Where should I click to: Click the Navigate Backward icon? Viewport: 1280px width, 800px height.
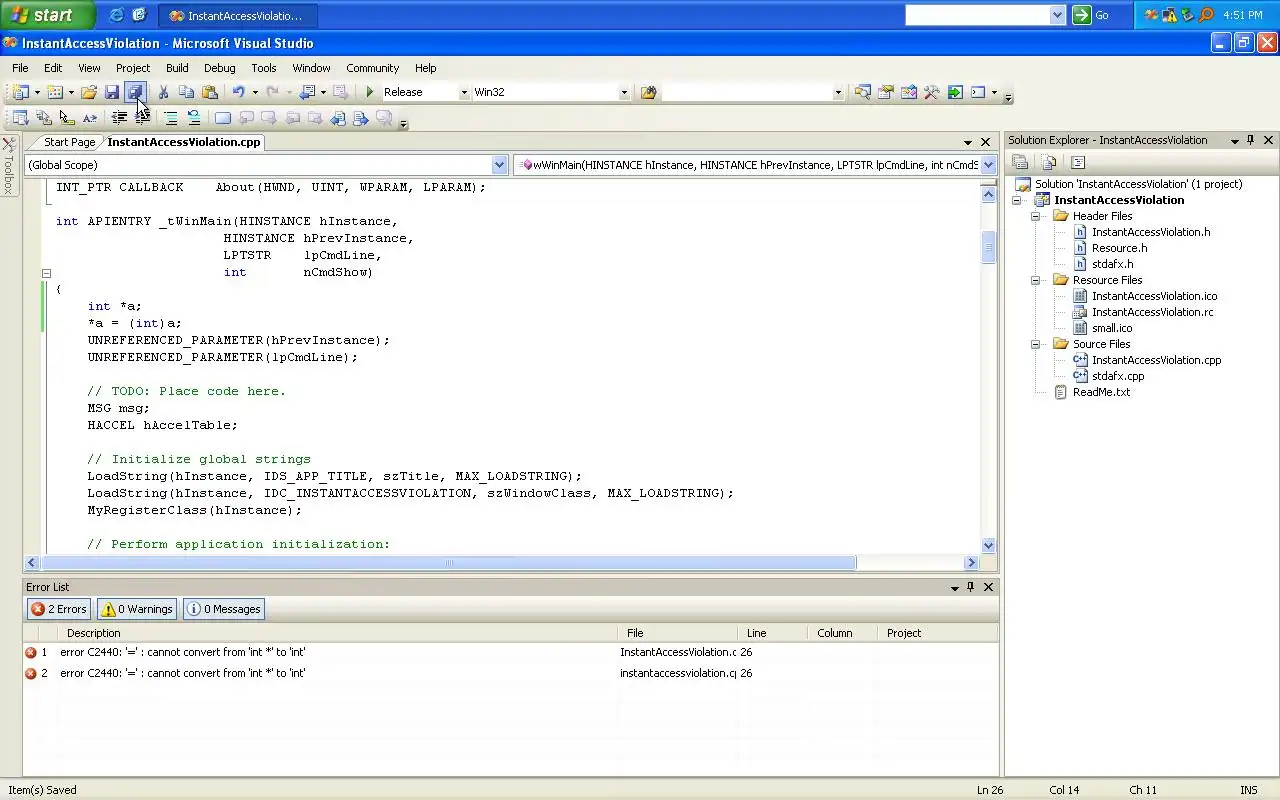[x=307, y=92]
